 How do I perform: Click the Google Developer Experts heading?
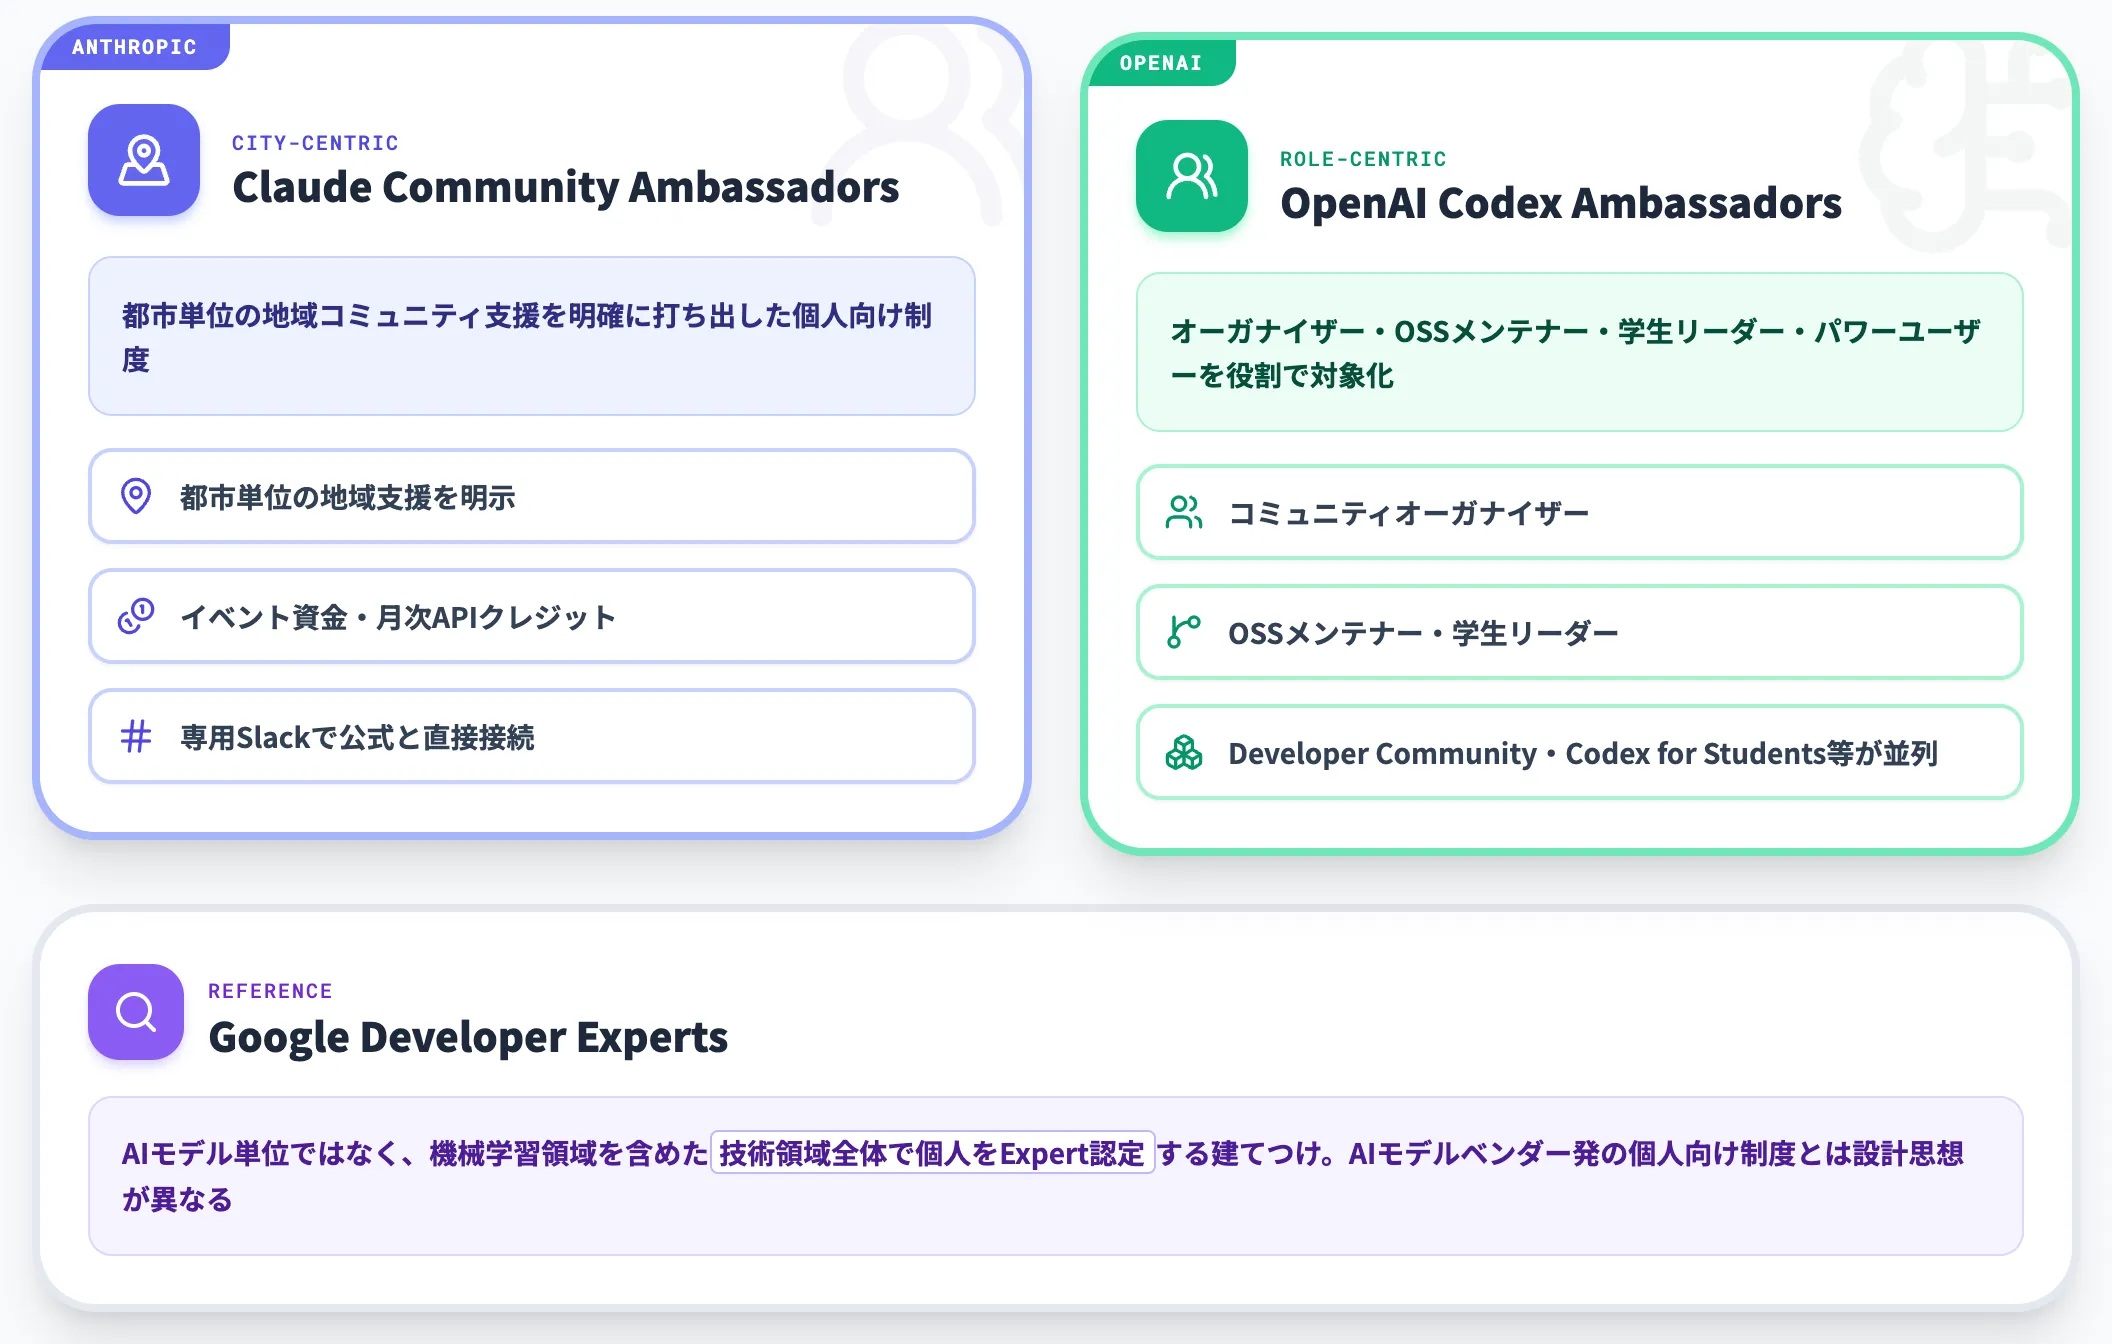click(x=468, y=1037)
